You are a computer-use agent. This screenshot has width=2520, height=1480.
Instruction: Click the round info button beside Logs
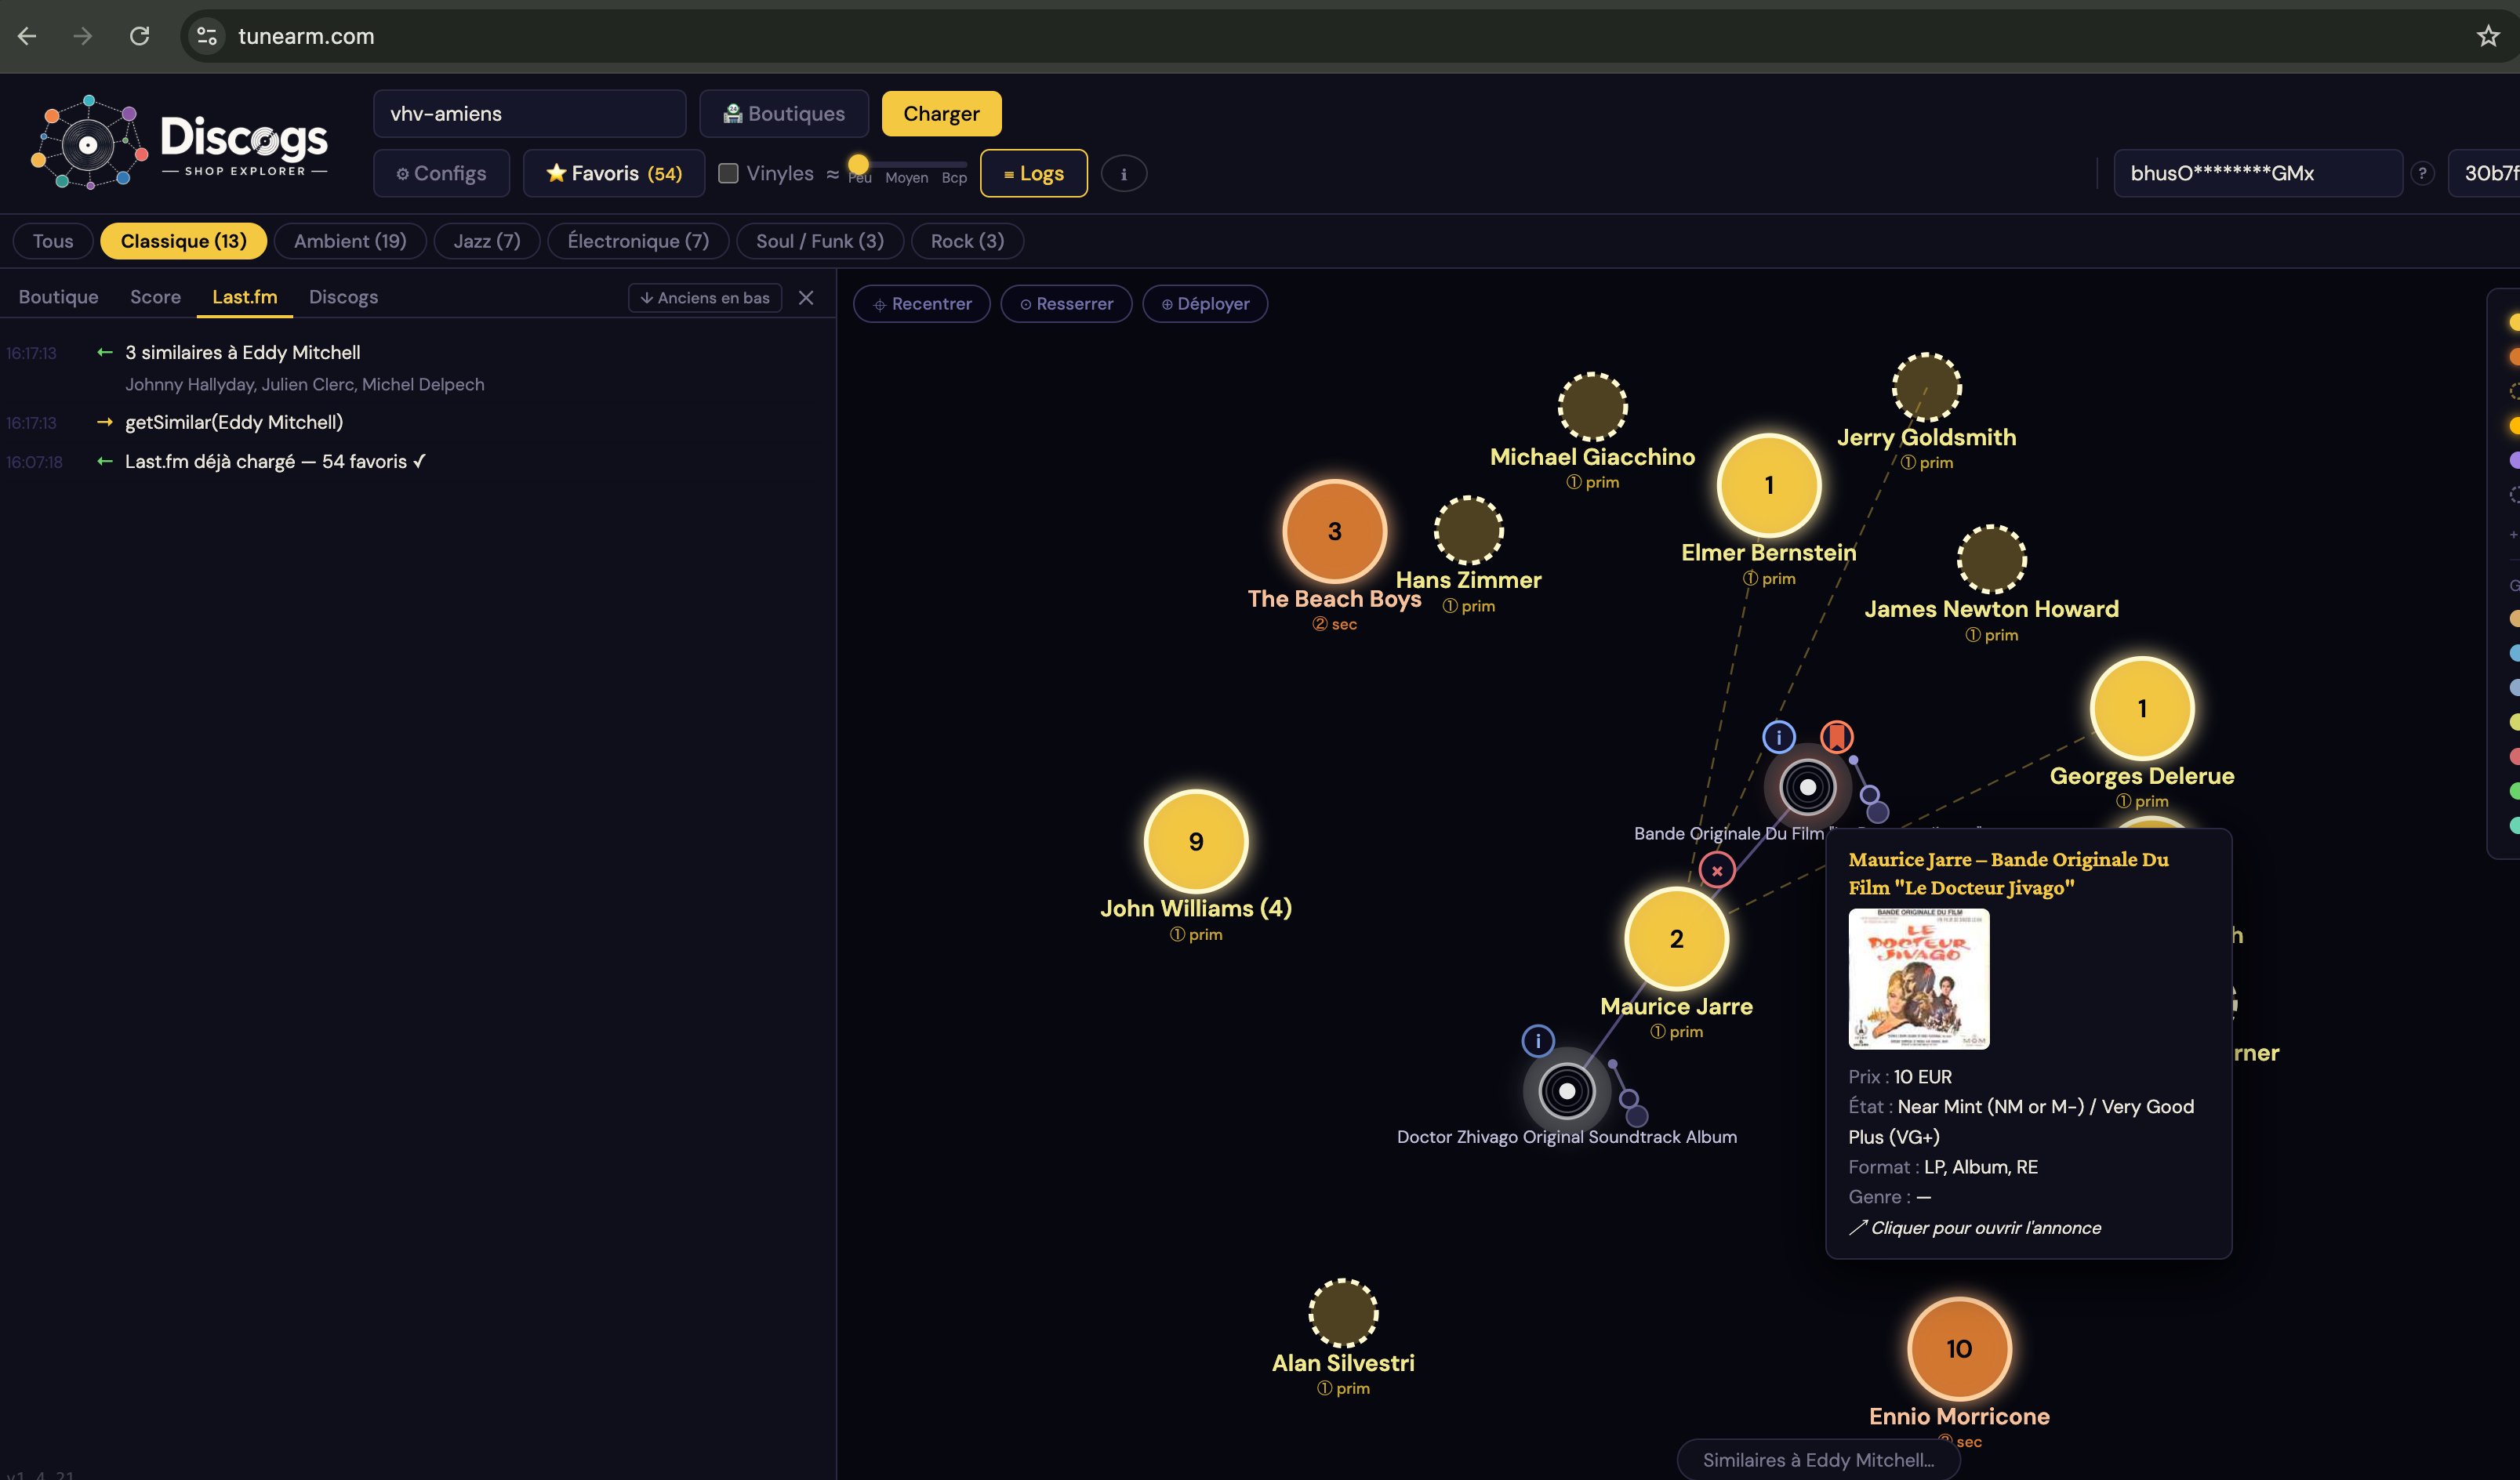(x=1123, y=174)
